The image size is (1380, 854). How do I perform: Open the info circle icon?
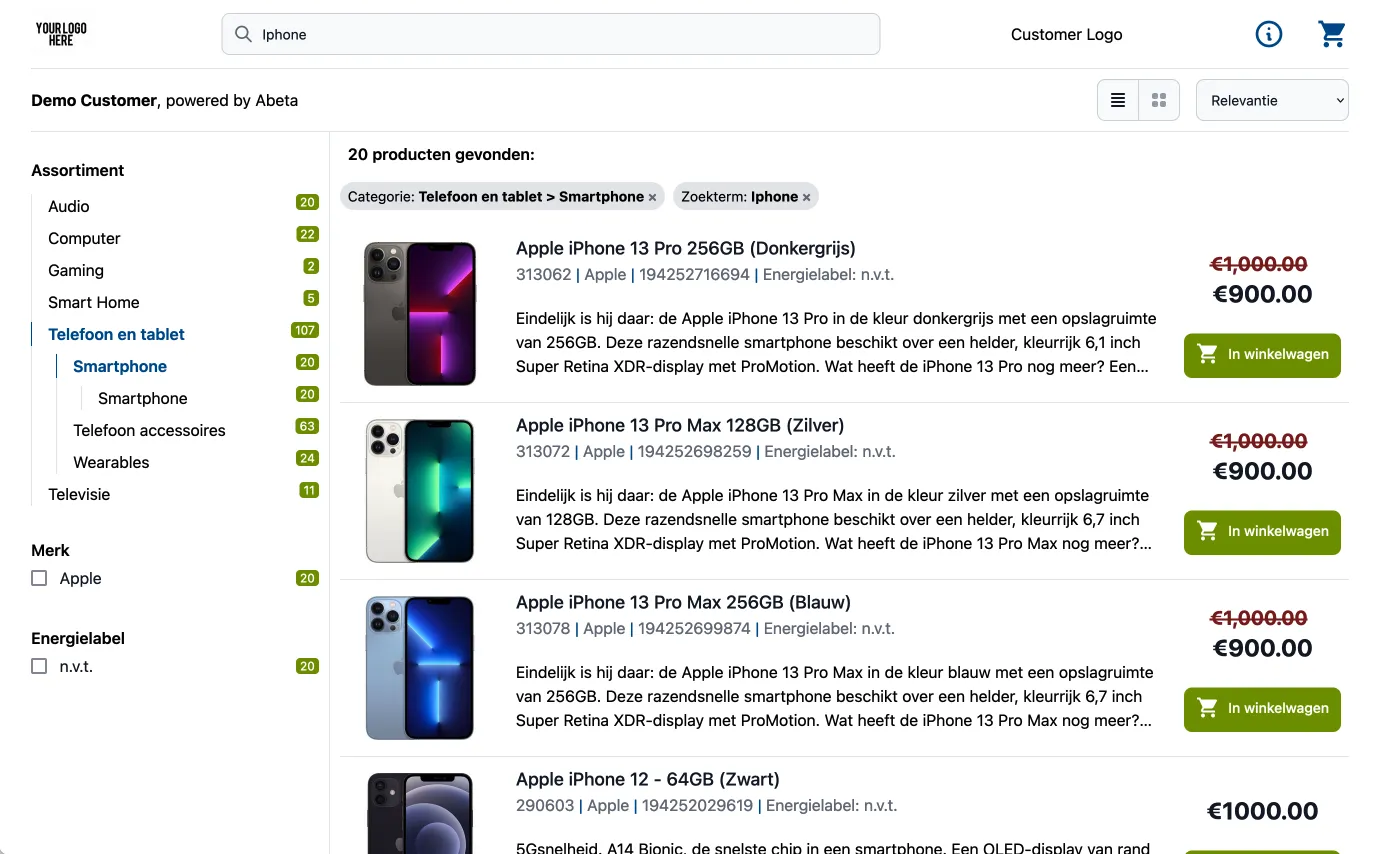(1268, 34)
